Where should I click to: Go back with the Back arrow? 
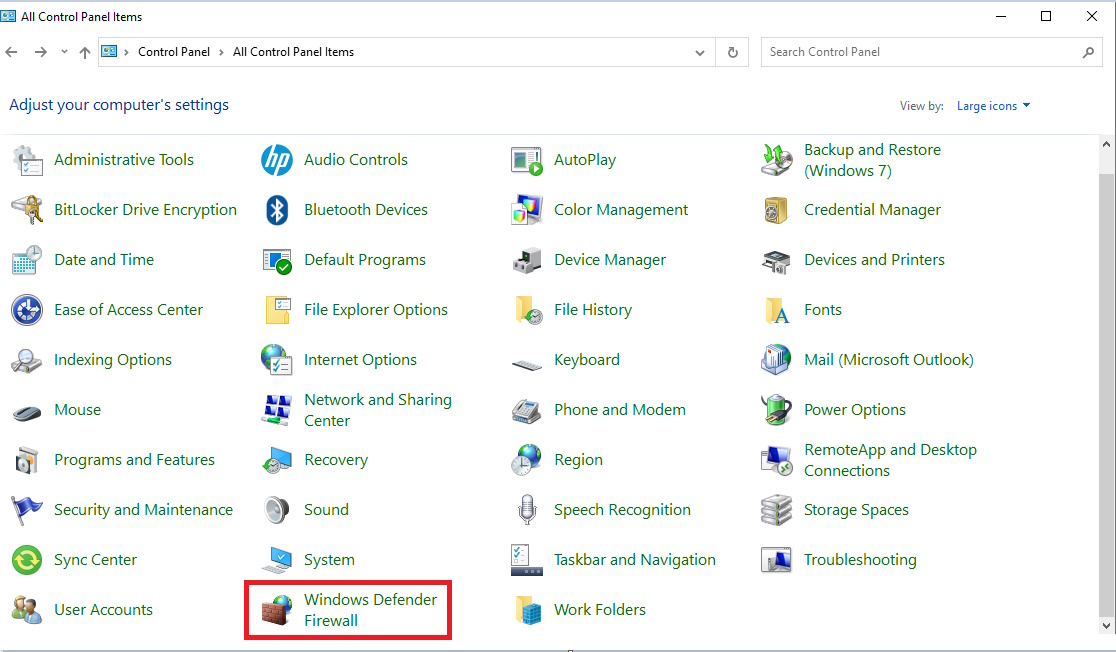tap(11, 52)
